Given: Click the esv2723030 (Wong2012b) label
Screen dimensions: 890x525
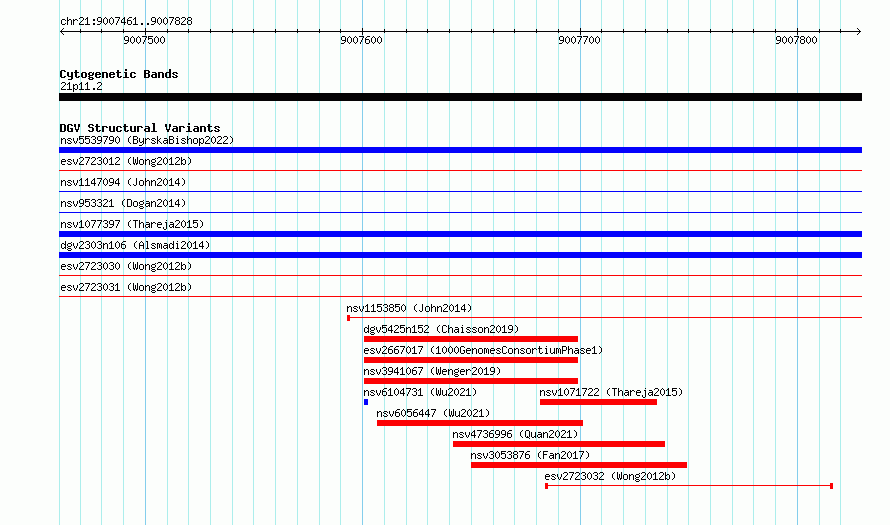Looking at the screenshot, I should (126, 266).
